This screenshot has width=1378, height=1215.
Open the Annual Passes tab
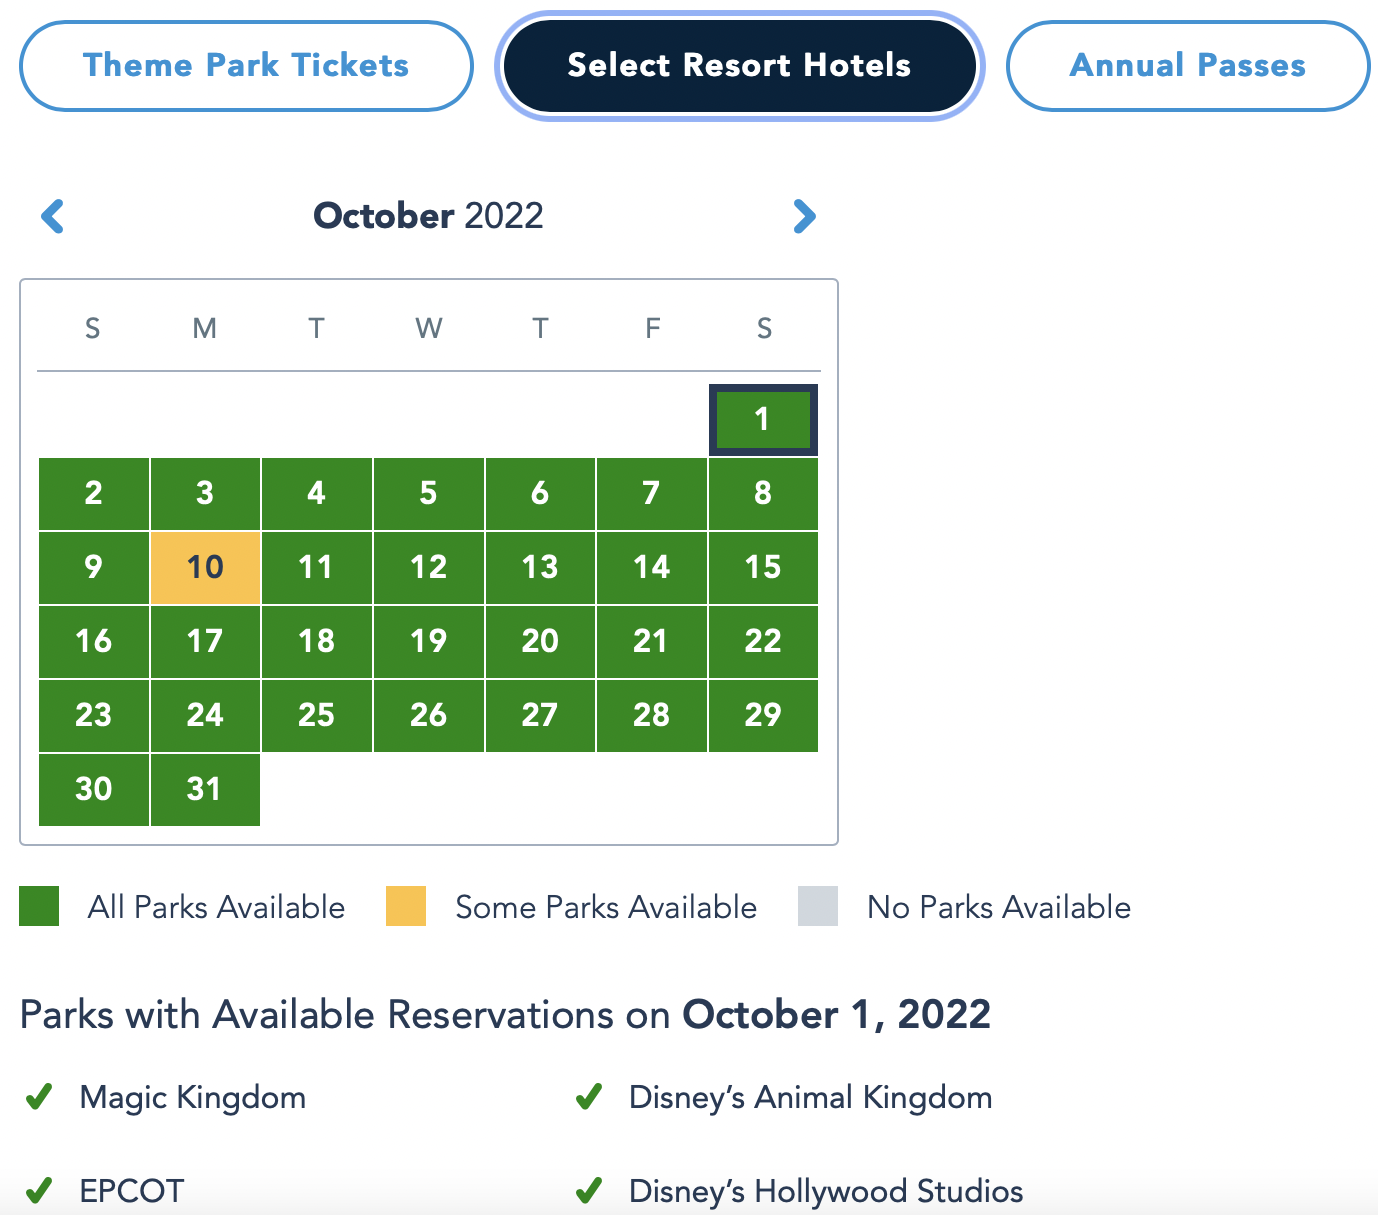(x=1188, y=66)
